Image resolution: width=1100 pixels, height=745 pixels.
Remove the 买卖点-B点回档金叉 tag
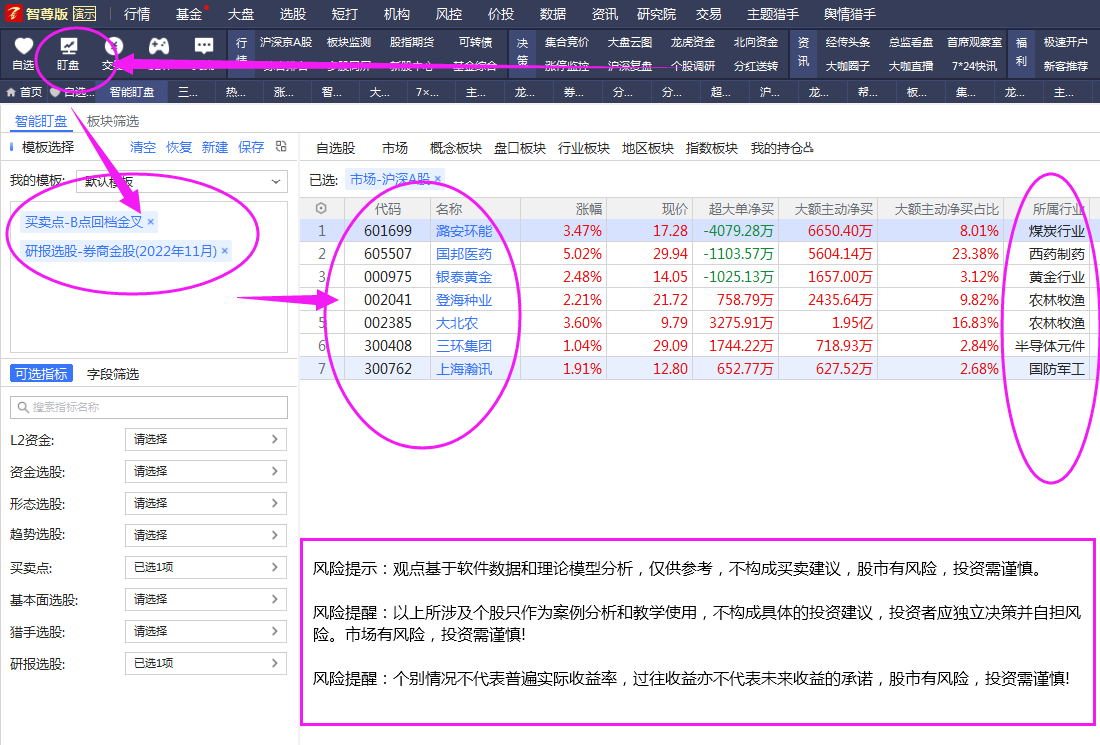pos(151,222)
